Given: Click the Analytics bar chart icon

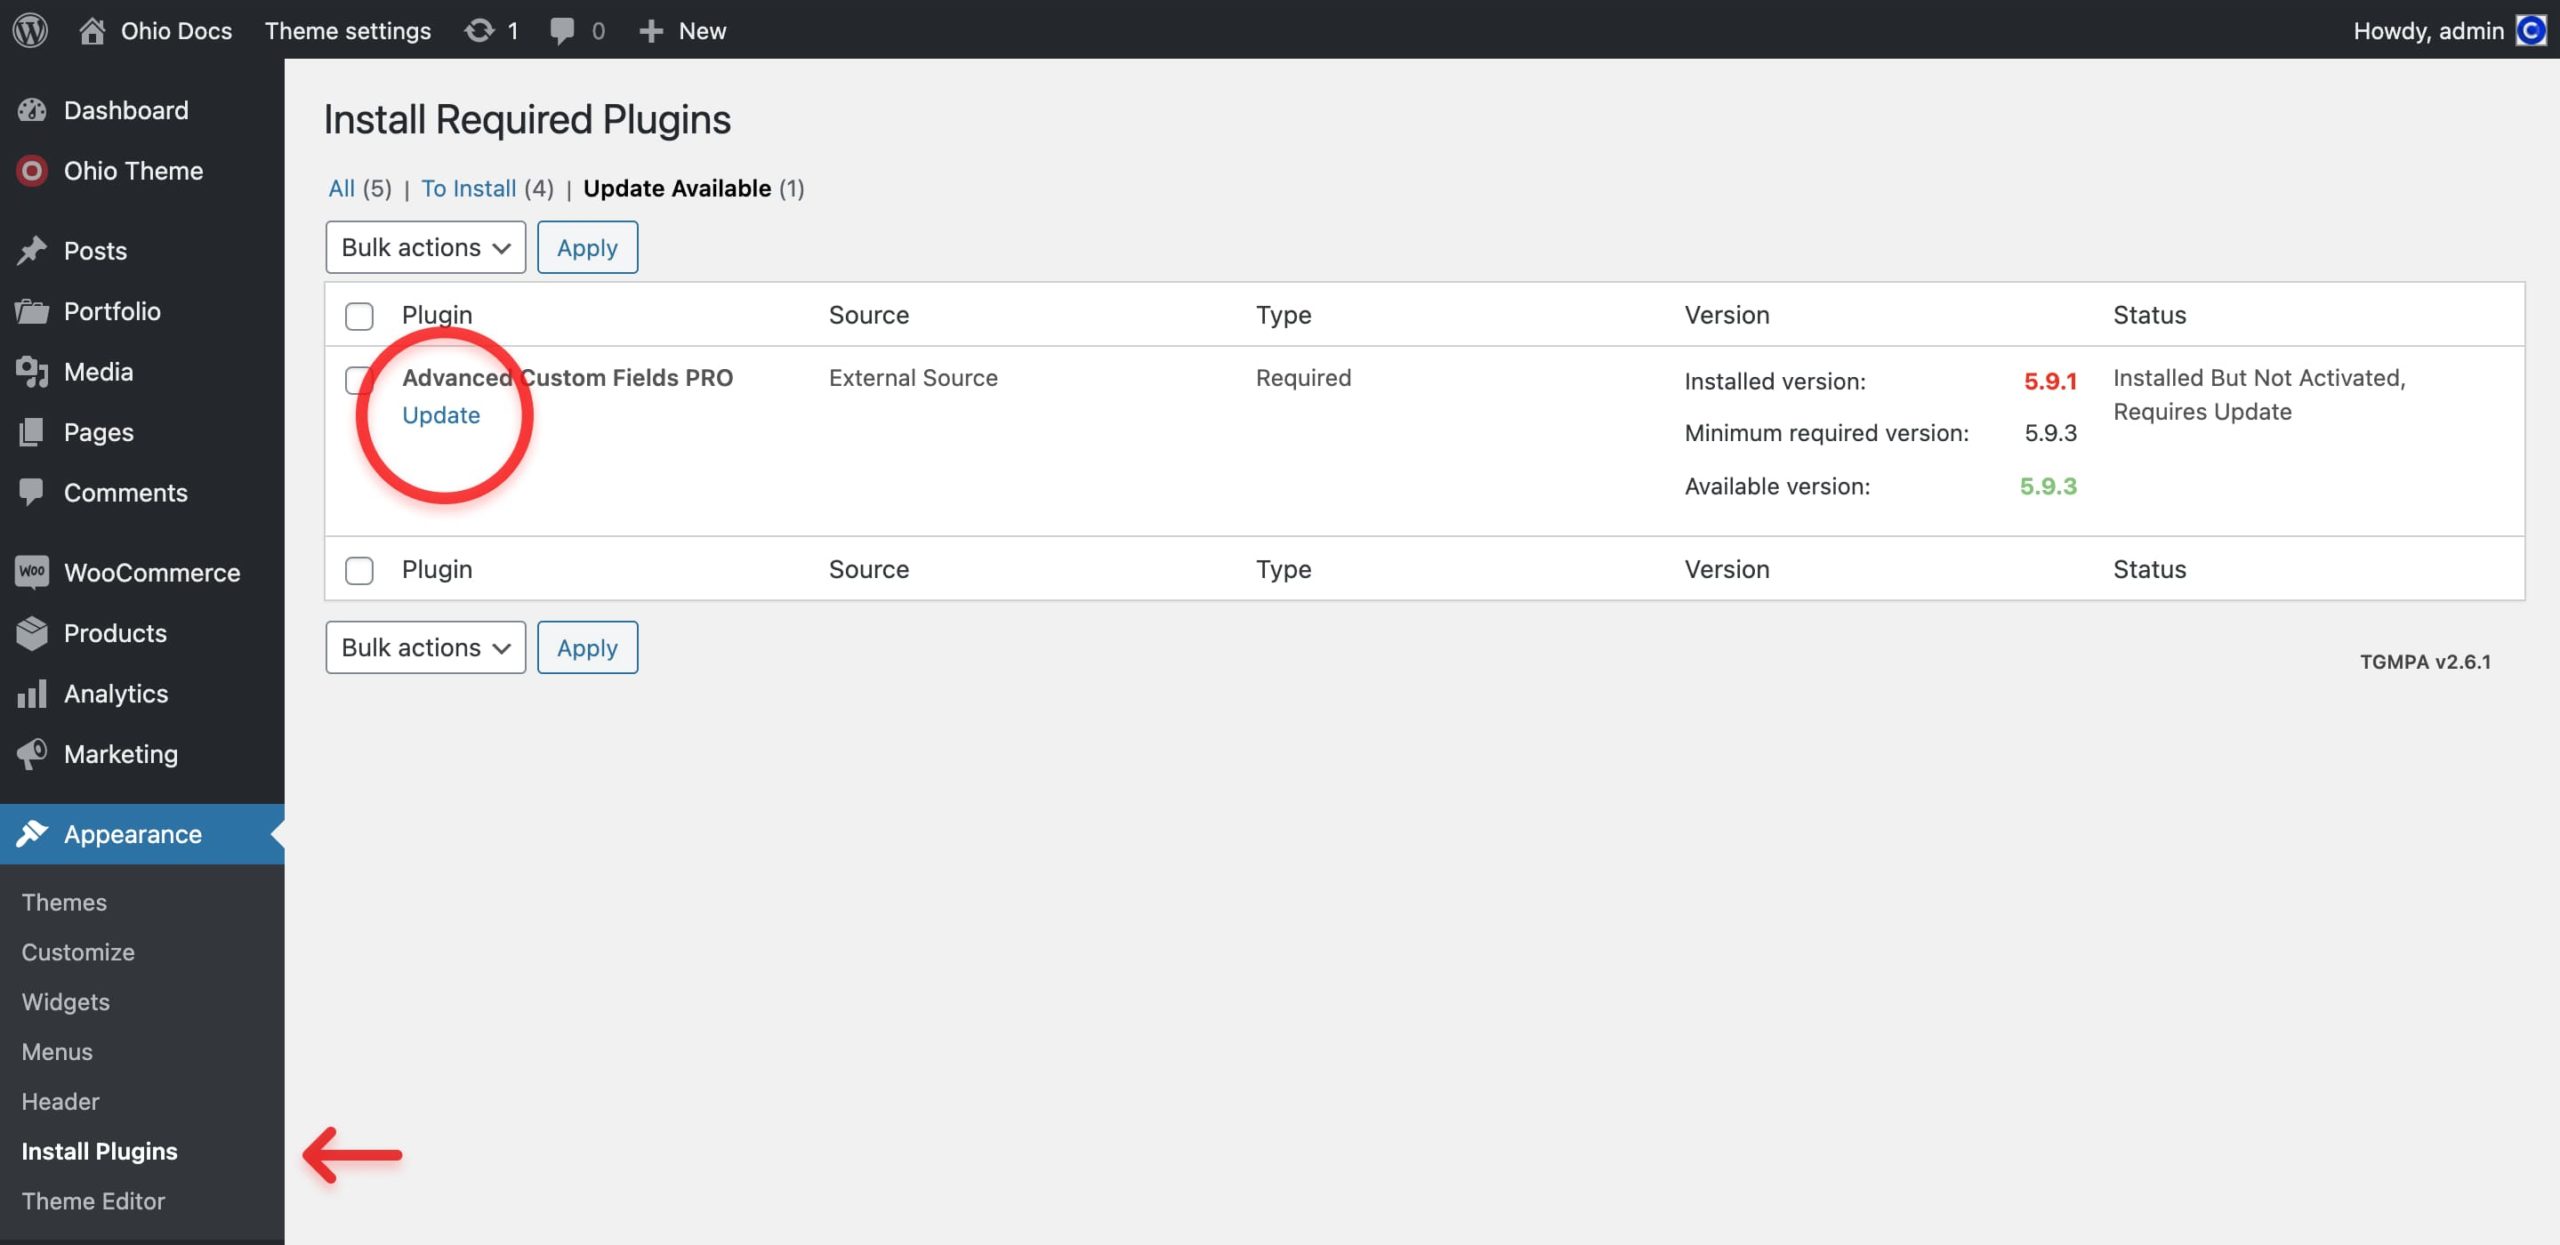Looking at the screenshot, I should point(32,693).
